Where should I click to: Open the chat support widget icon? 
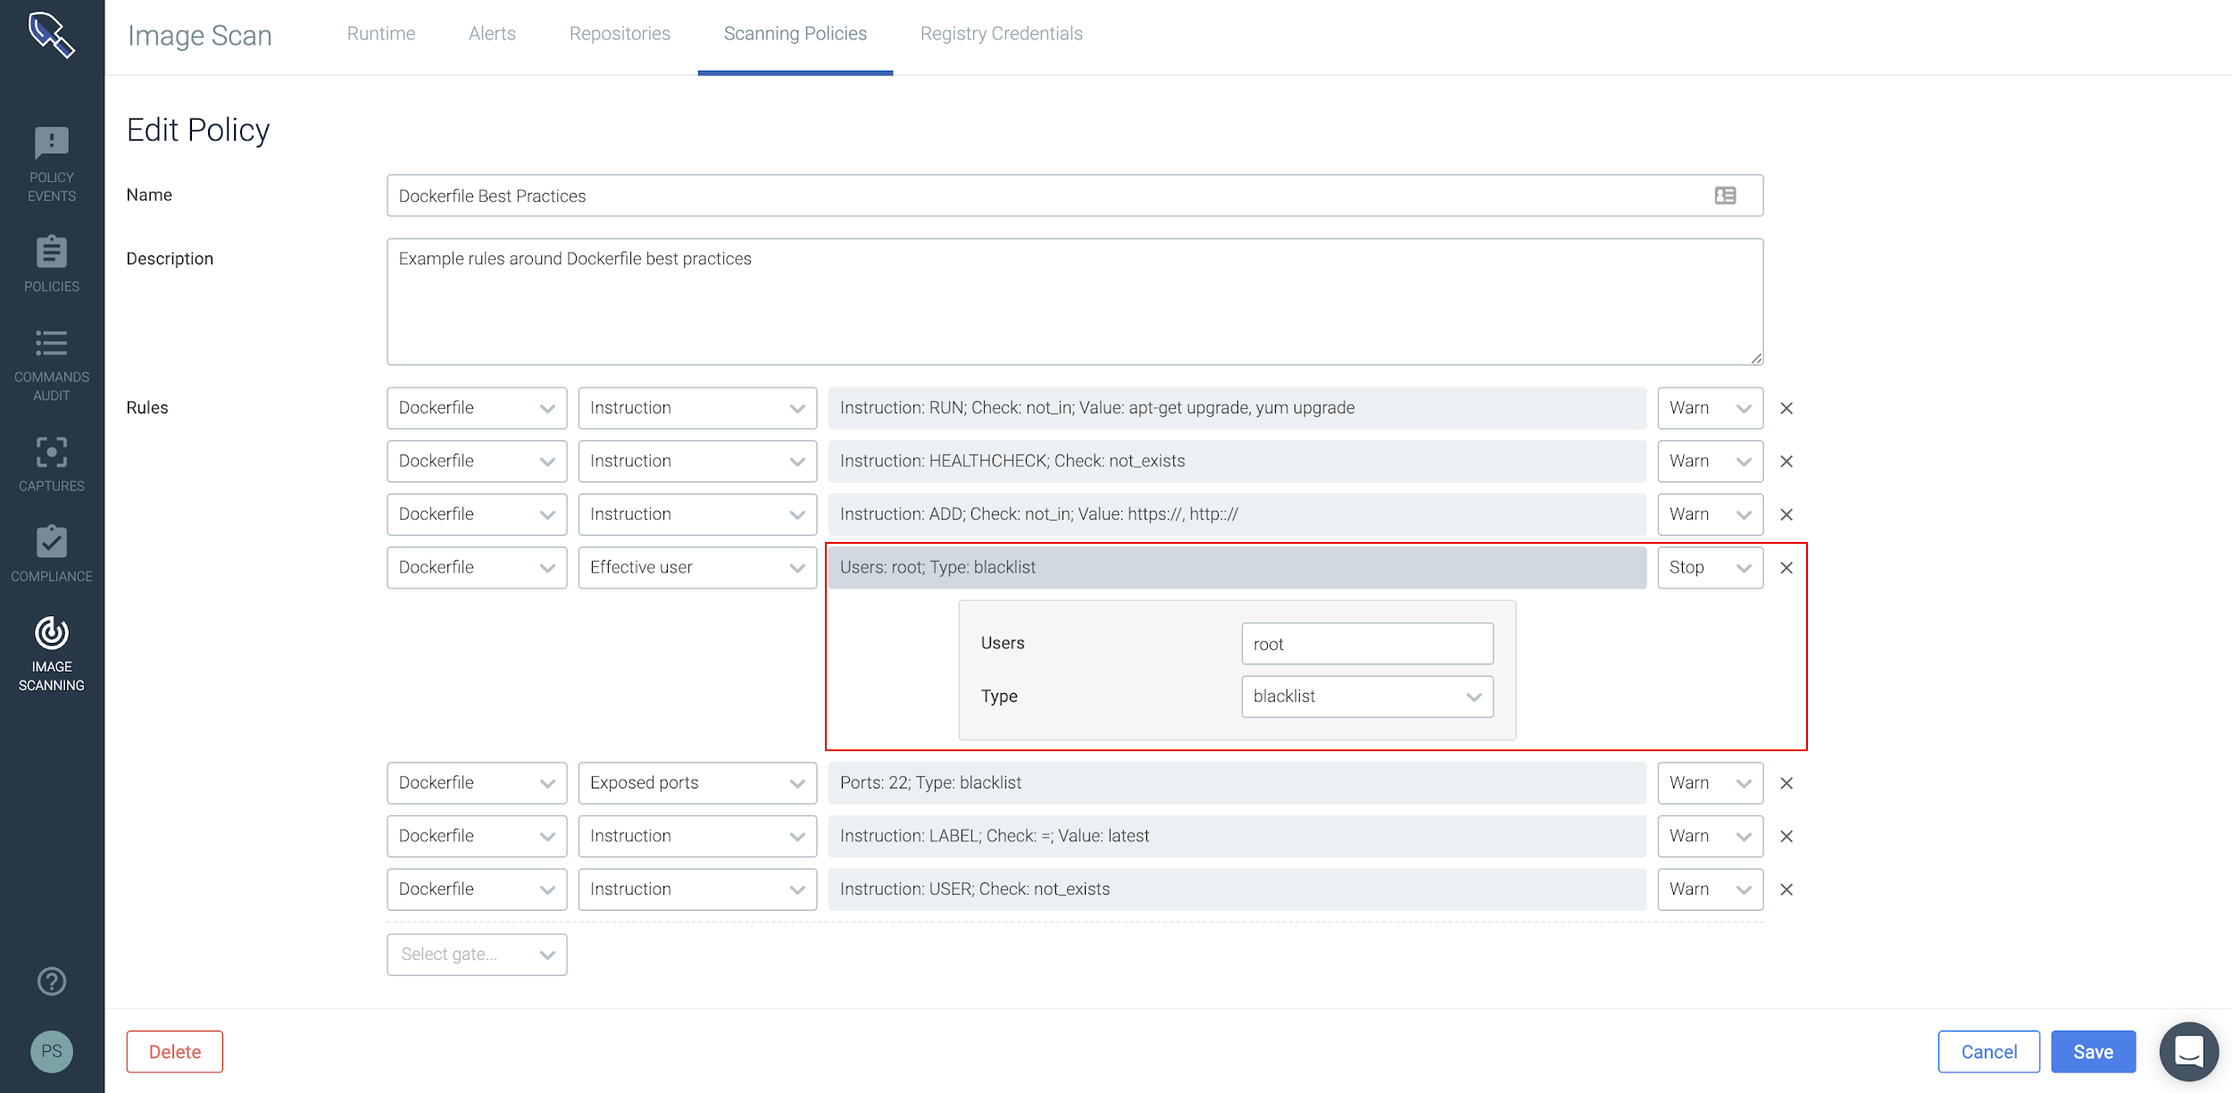(2189, 1051)
